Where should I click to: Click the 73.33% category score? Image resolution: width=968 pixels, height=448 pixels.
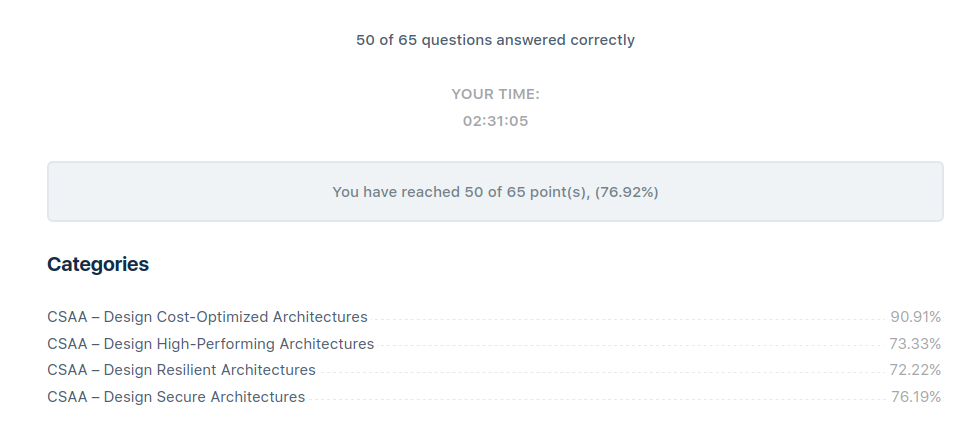tap(915, 344)
